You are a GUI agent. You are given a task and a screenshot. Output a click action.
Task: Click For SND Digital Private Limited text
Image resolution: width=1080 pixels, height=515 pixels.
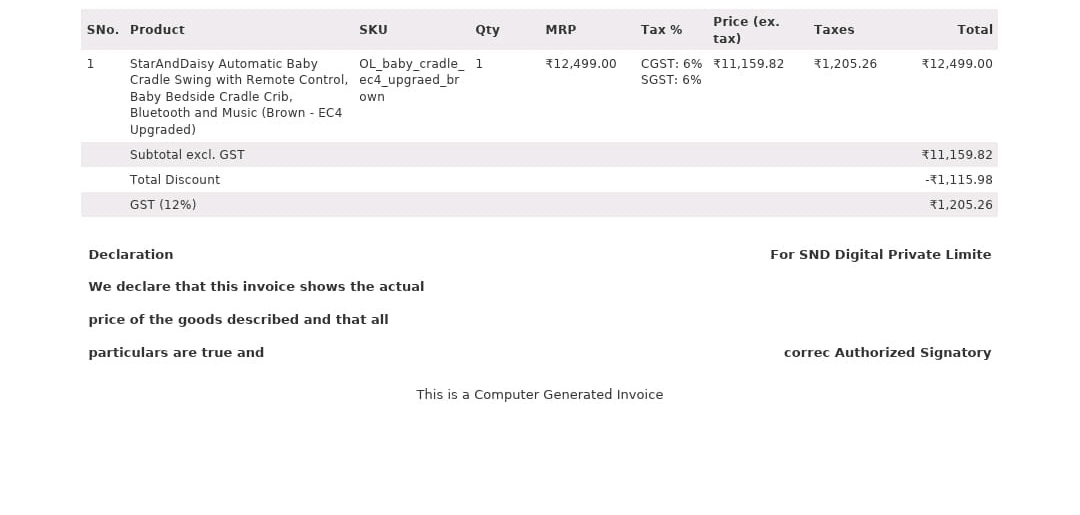pos(880,255)
